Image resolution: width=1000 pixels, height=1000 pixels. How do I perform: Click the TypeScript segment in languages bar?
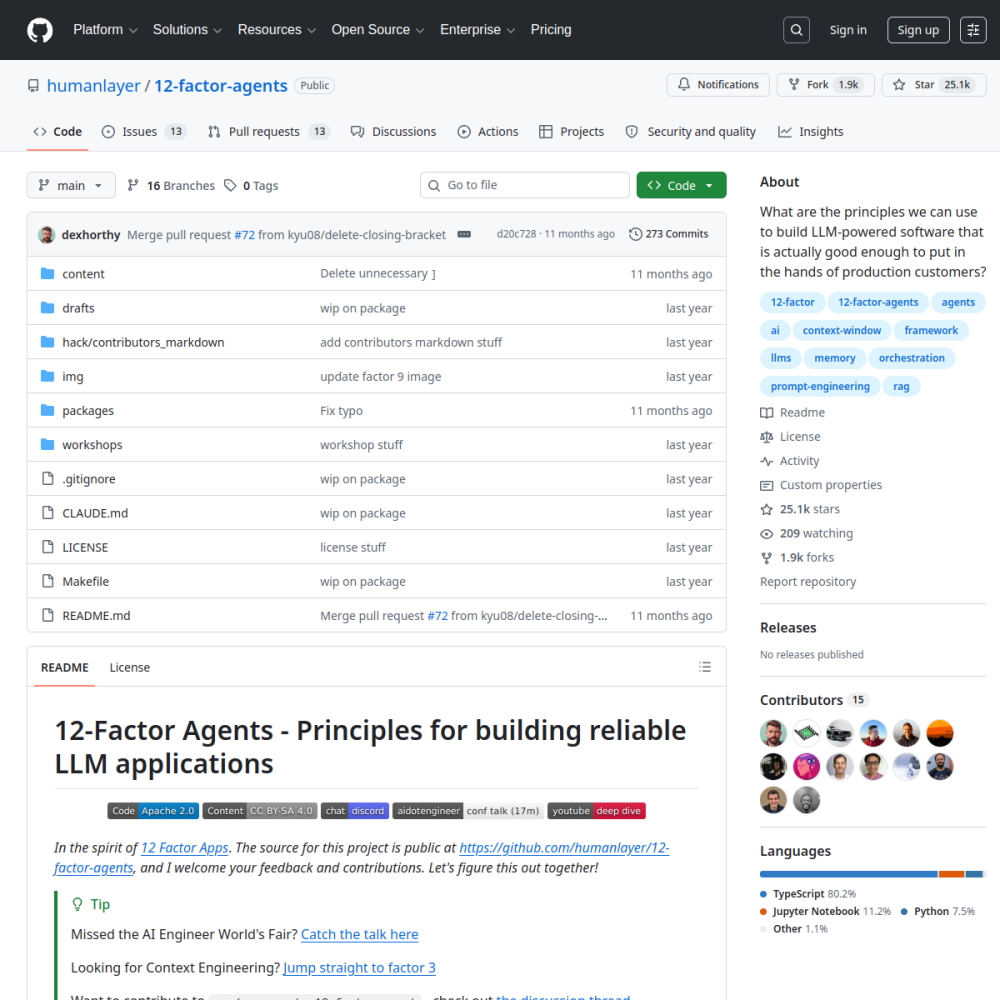[x=848, y=874]
